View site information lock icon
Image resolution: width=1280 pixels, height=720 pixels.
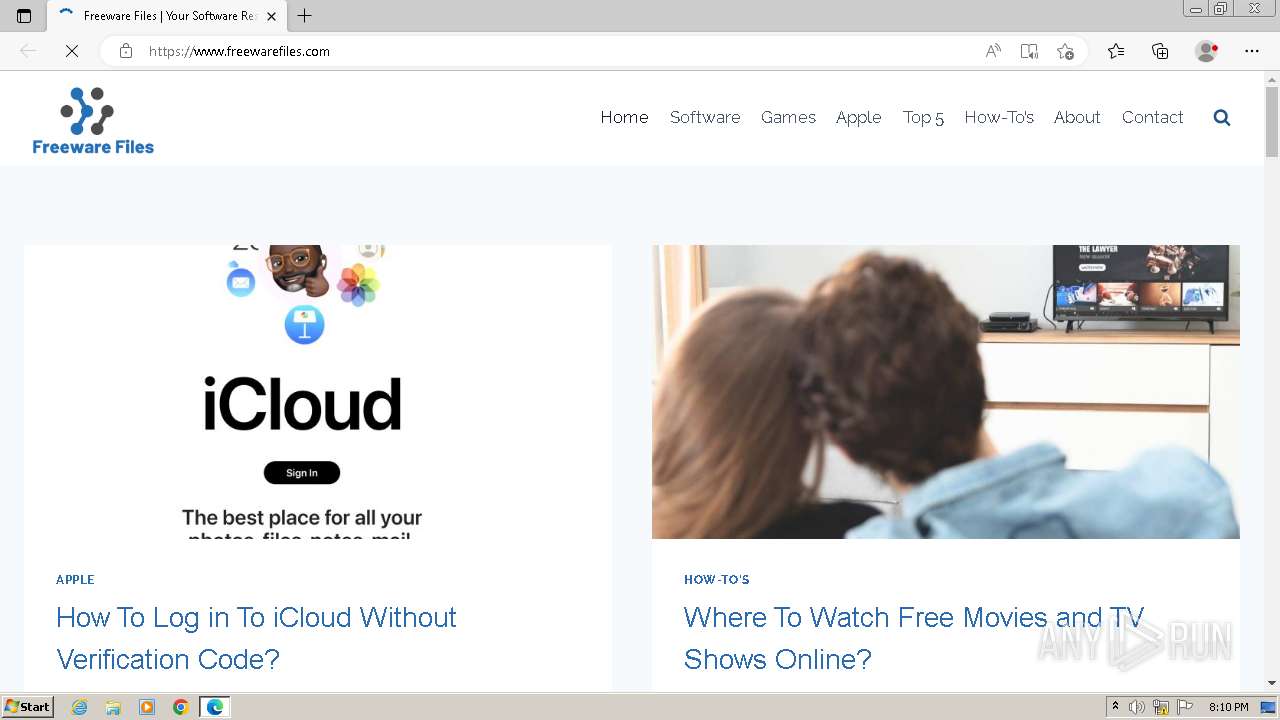126,51
